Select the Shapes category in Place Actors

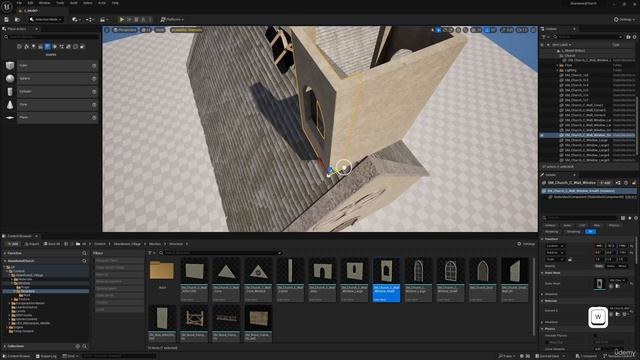[x=47, y=47]
